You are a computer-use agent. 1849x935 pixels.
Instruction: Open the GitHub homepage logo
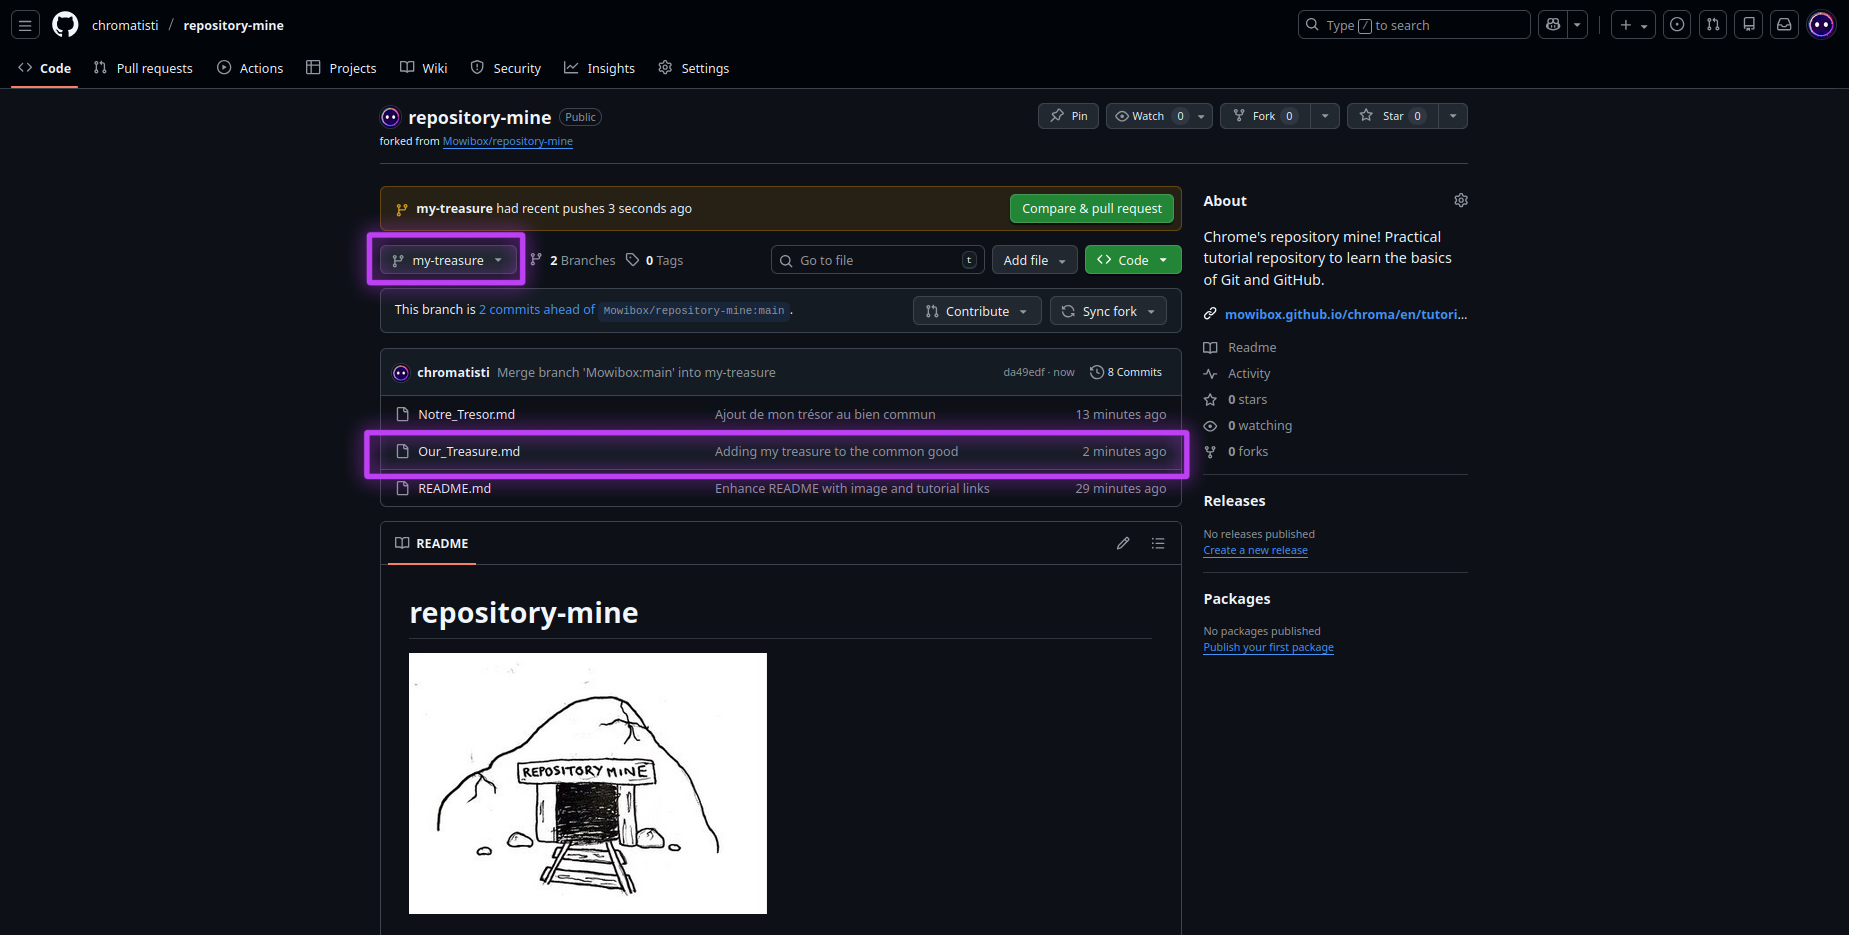[x=65, y=25]
